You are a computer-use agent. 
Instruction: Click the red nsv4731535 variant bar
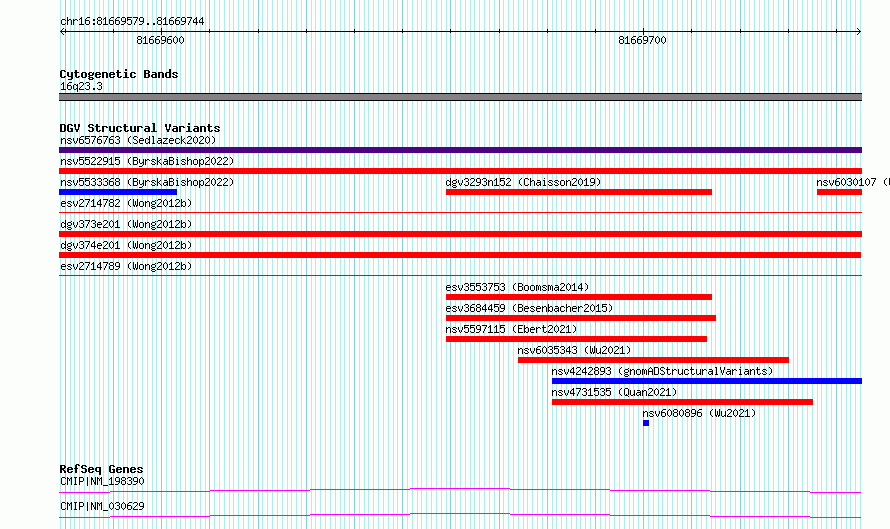click(682, 402)
